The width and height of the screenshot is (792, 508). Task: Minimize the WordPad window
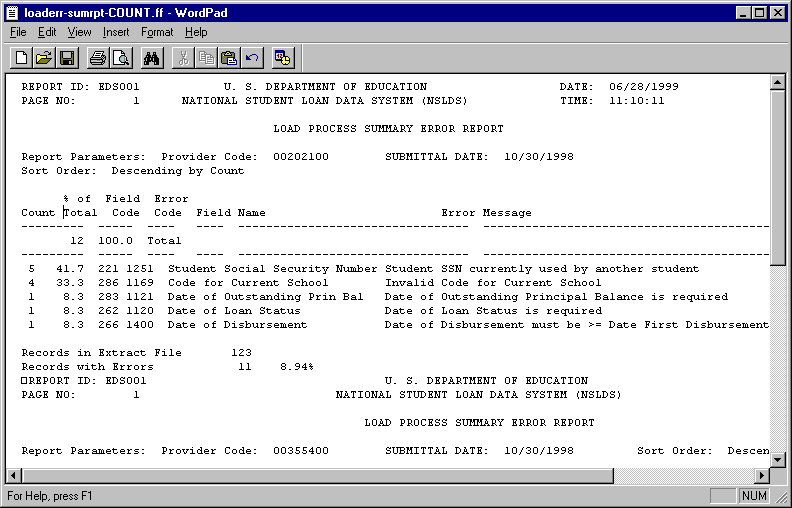coord(743,13)
